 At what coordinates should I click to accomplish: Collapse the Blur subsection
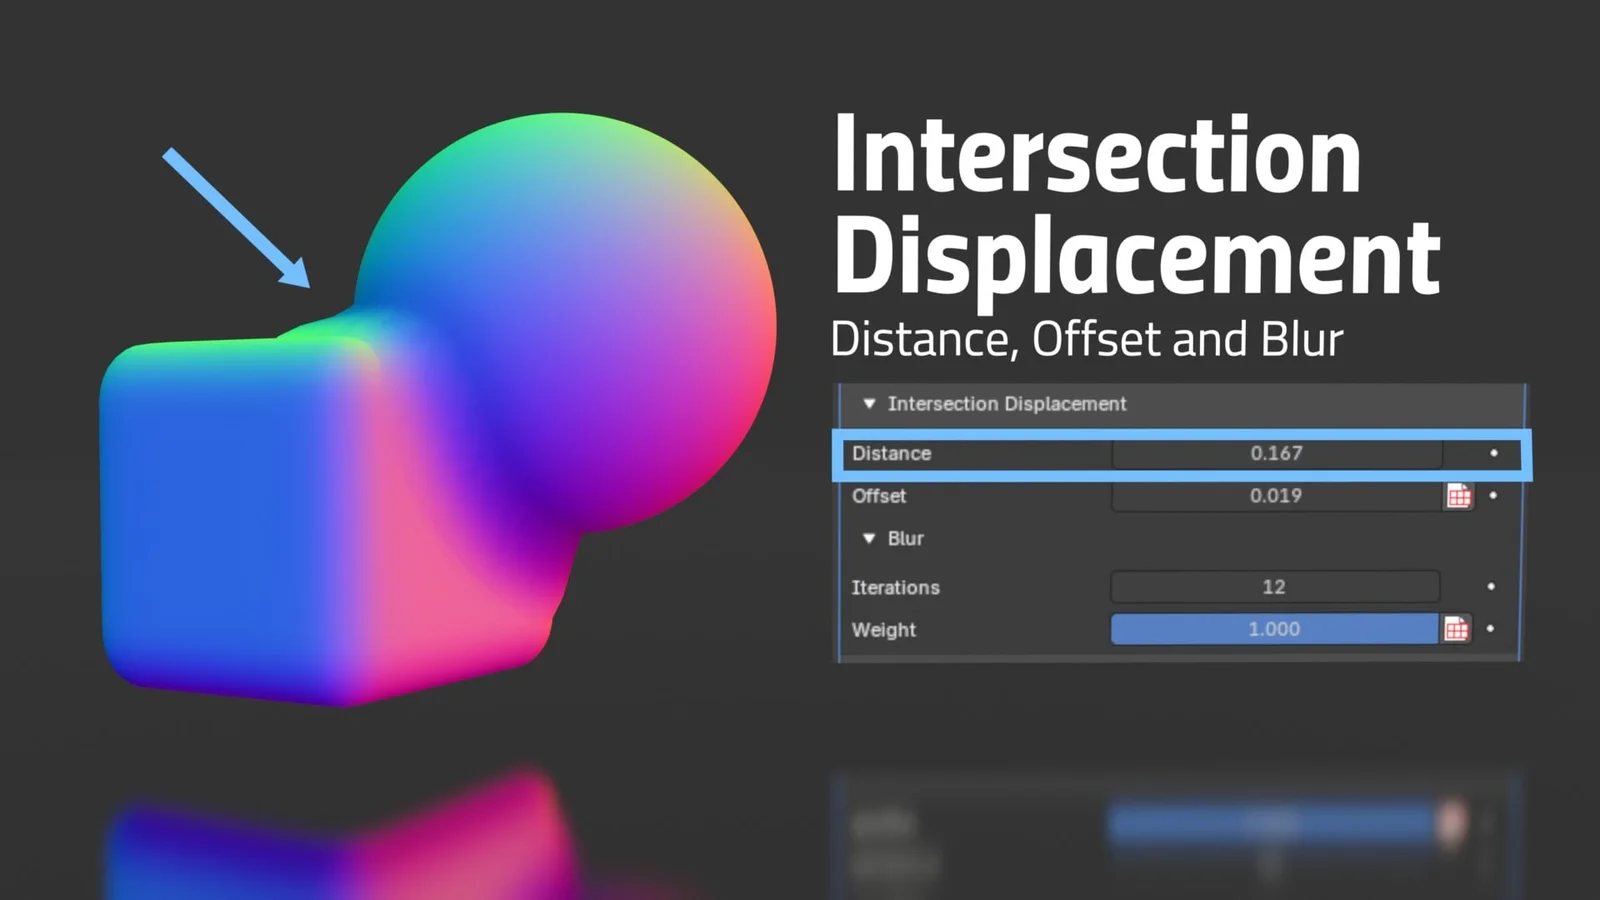point(869,538)
